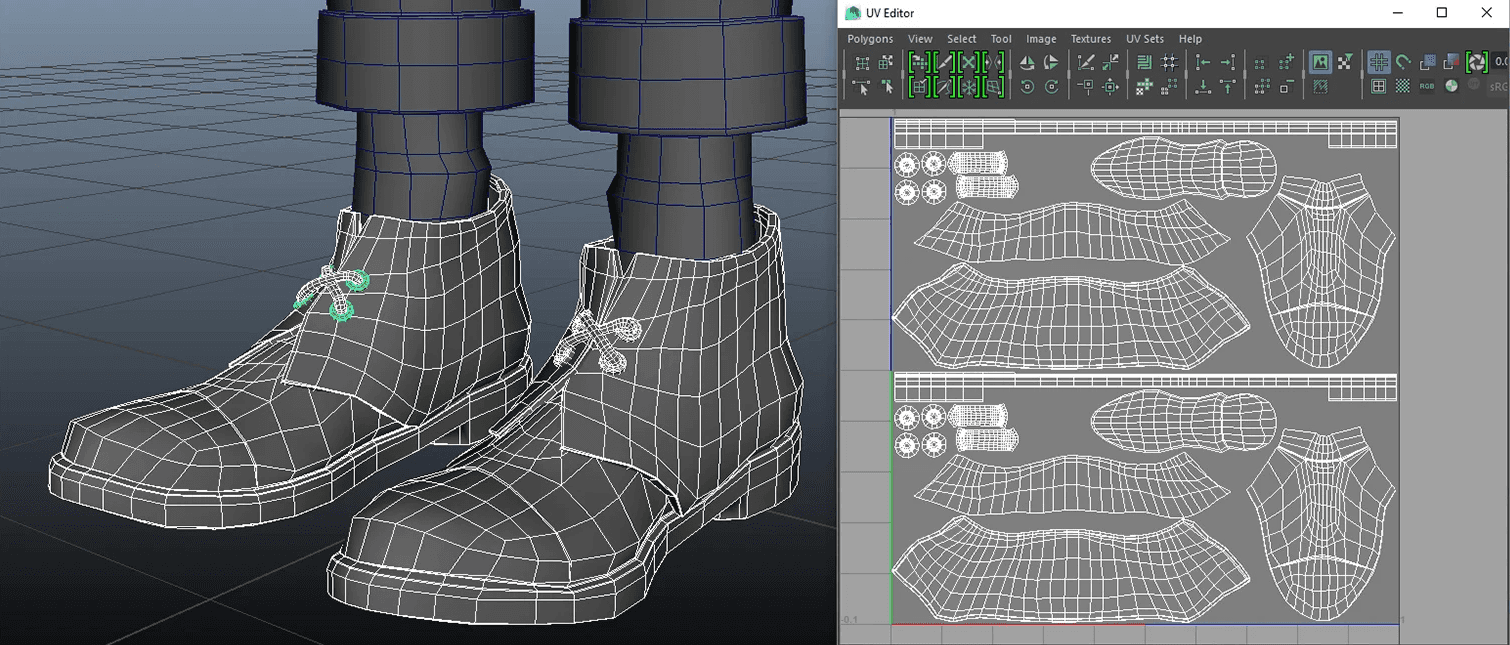Open the Textures menu
Image resolution: width=1510 pixels, height=645 pixels.
click(x=1091, y=39)
